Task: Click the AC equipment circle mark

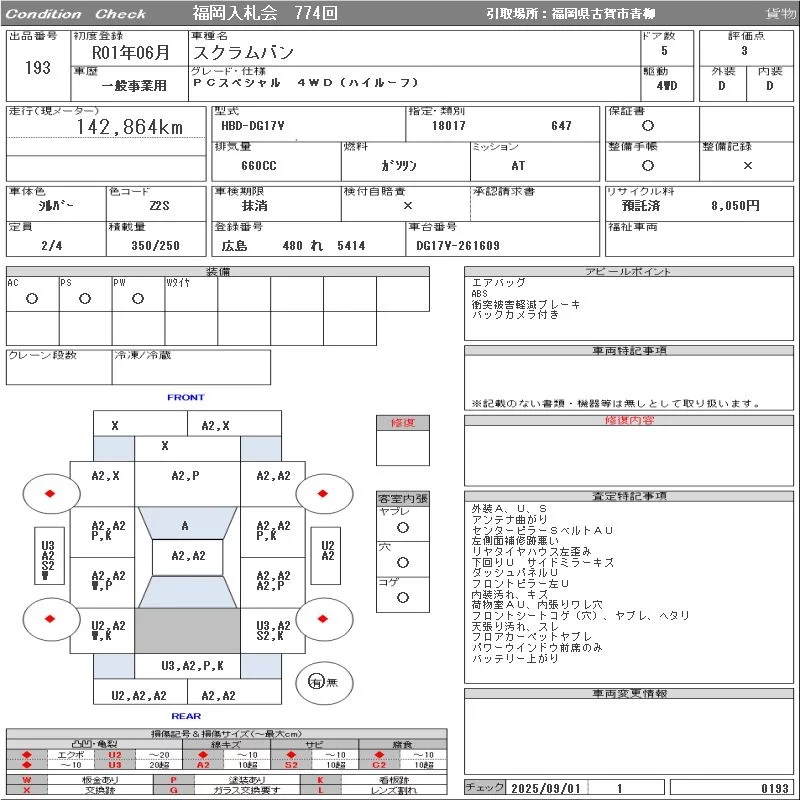Action: point(32,298)
